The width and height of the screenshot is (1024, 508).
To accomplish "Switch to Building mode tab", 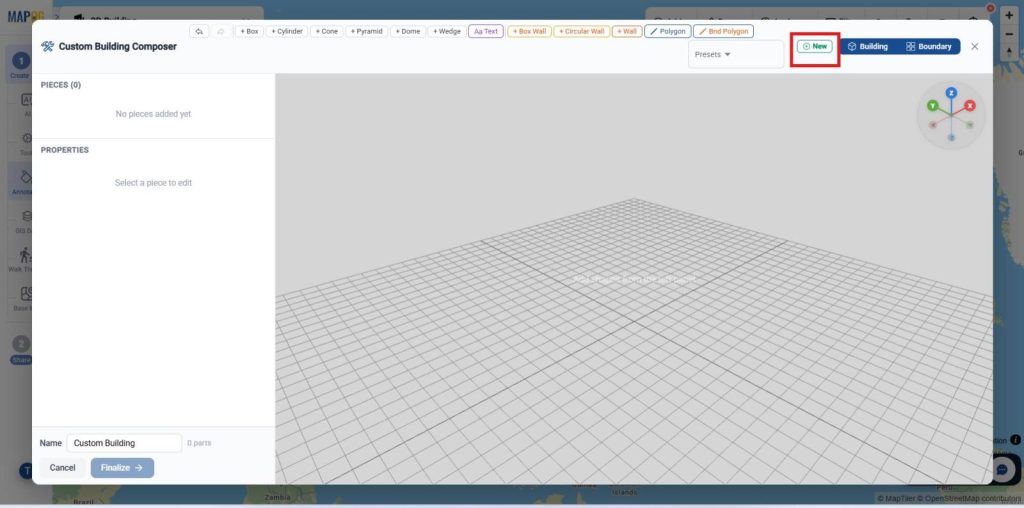I will [x=867, y=46].
